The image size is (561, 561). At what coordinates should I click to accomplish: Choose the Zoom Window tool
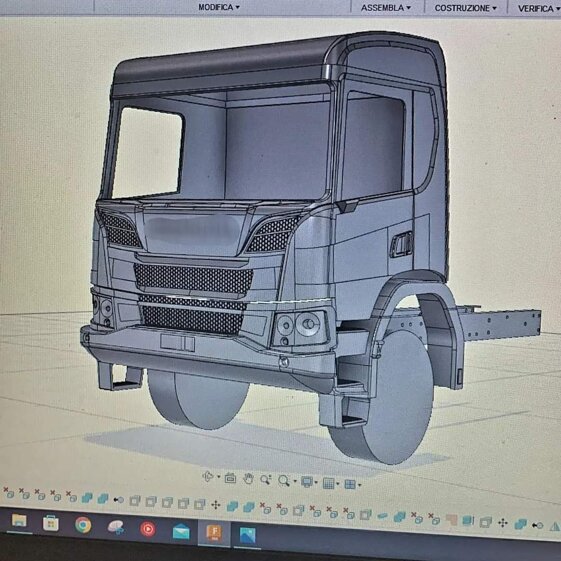pos(265,479)
